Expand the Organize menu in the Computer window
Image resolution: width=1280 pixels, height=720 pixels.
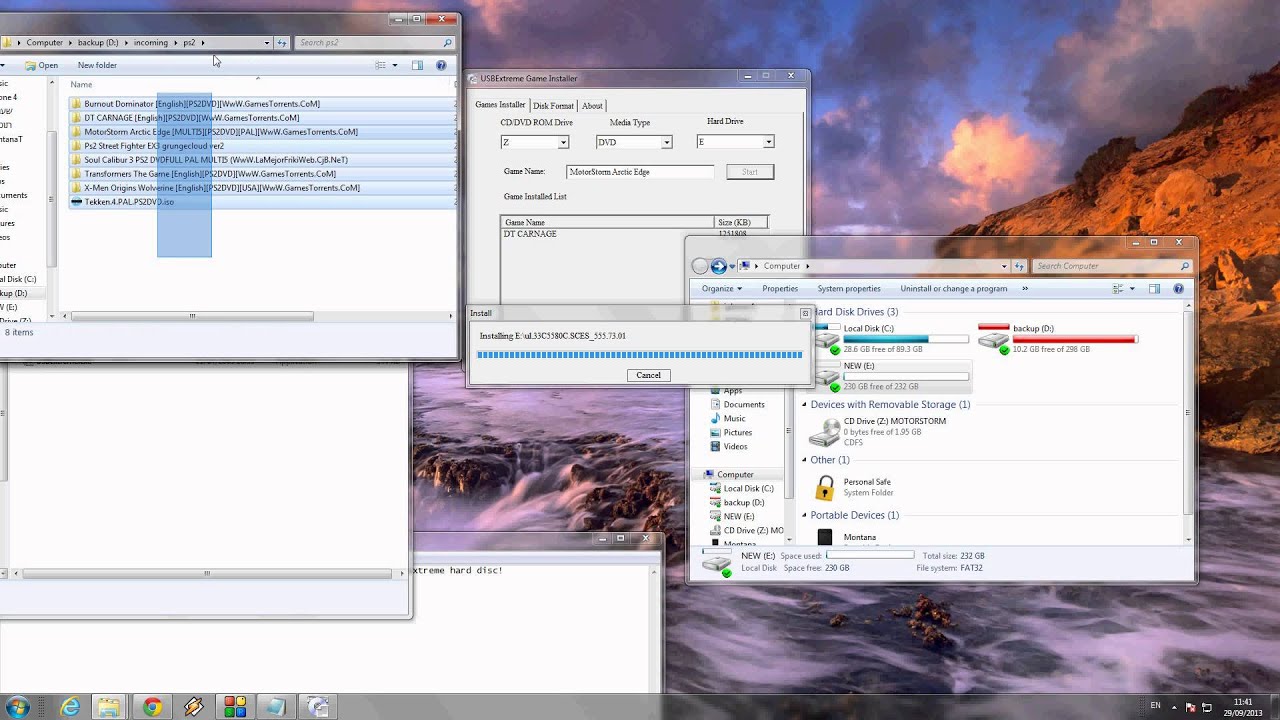721,289
